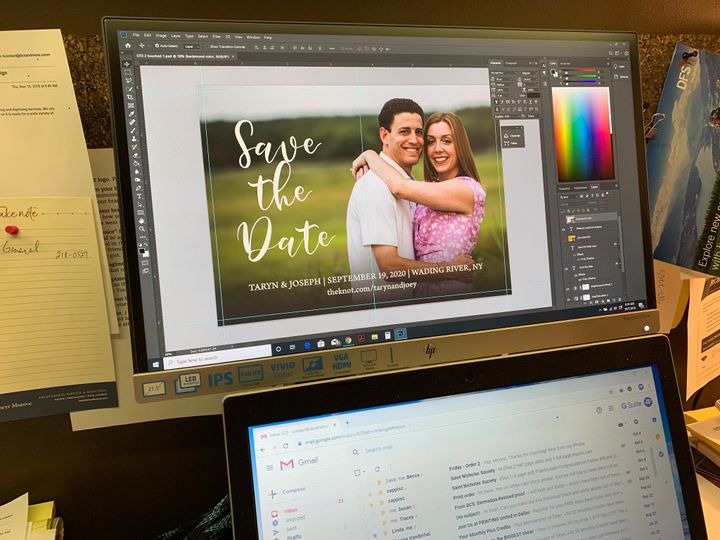Open the Filter menu in Photoshop
Image resolution: width=720 pixels, height=540 pixels.
(217, 36)
